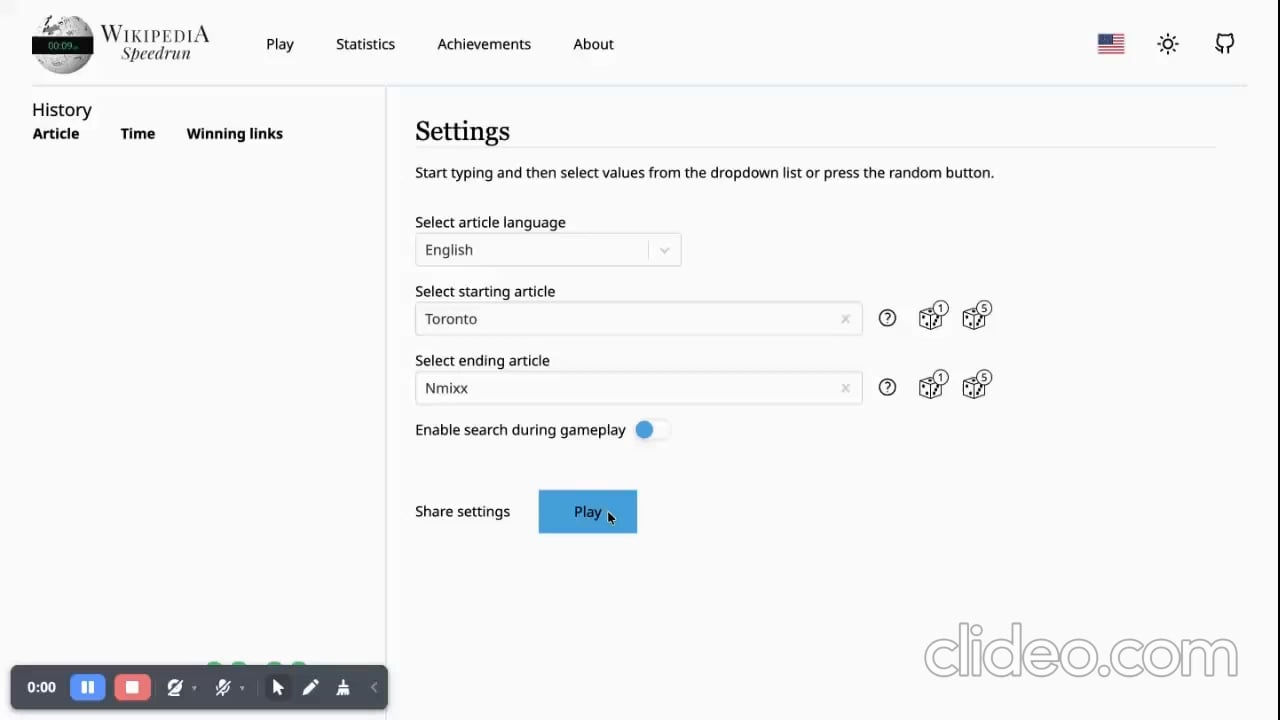
Task: Roll the dice-5 random for ending article
Action: tap(976, 386)
